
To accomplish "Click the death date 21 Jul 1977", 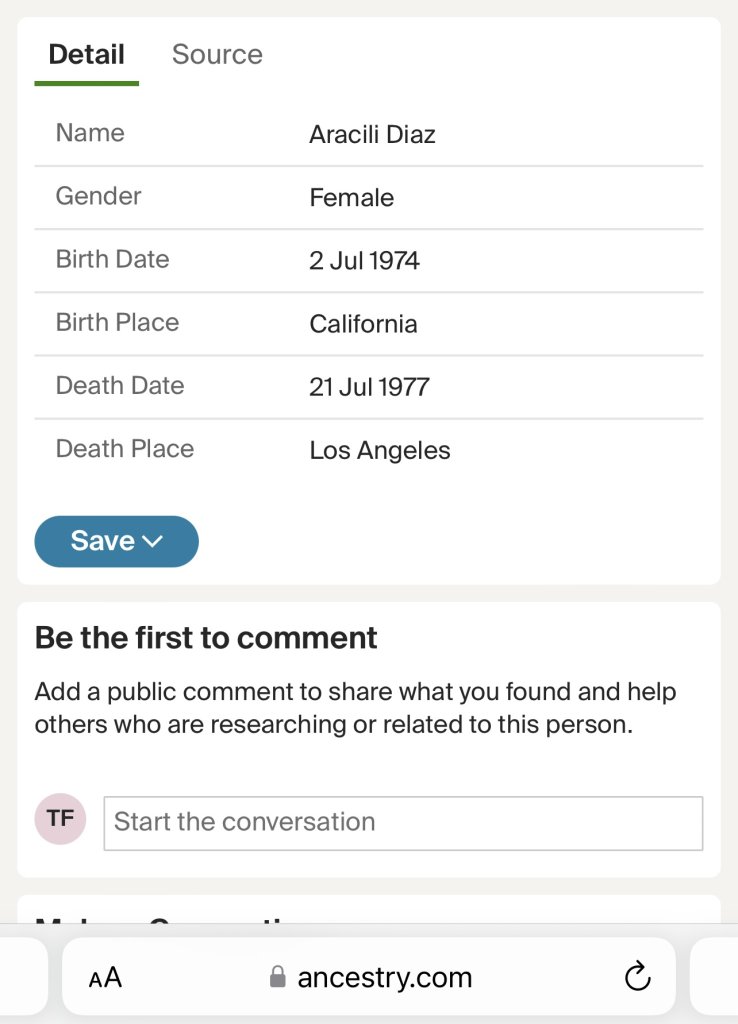I will (369, 387).
